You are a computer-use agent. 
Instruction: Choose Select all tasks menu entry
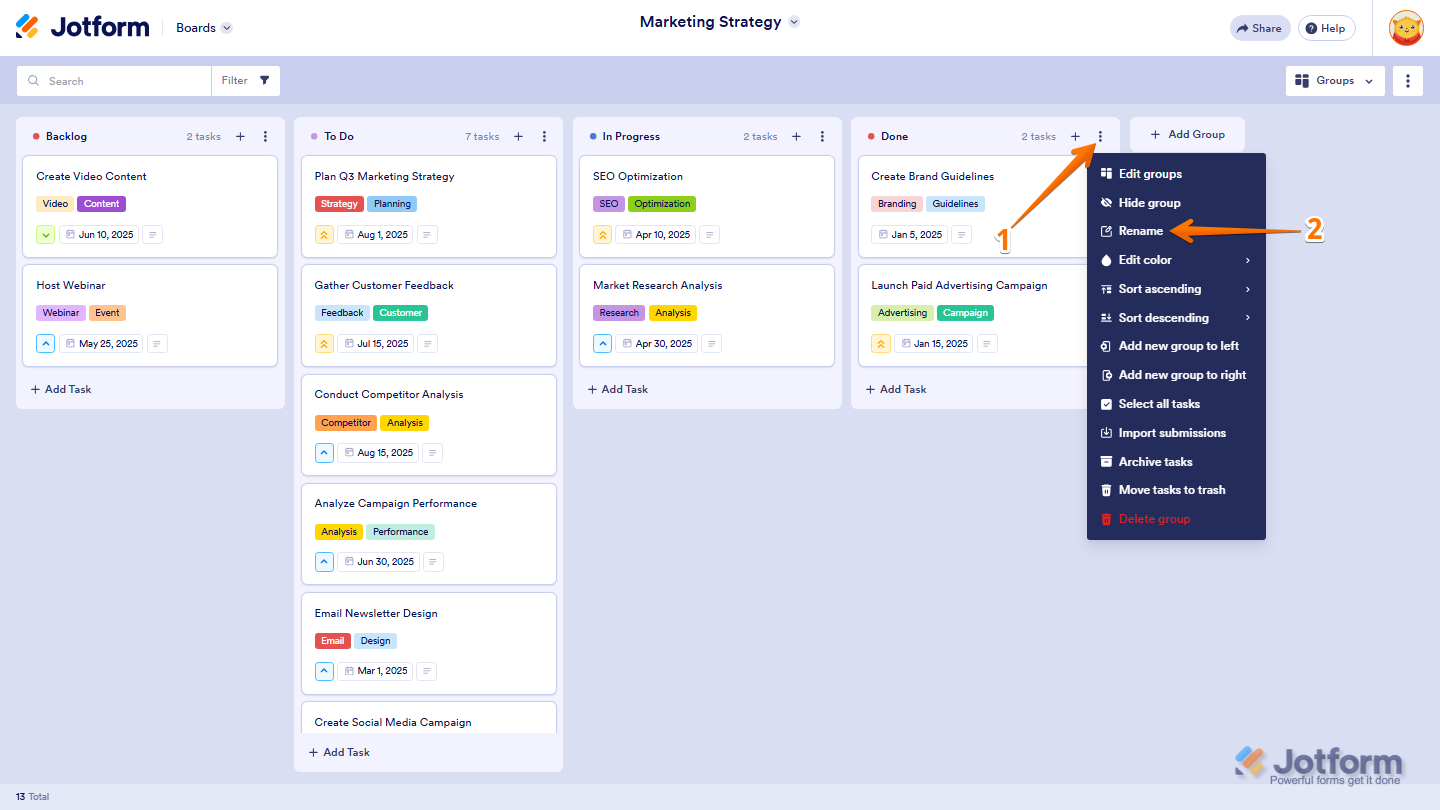[1176, 404]
